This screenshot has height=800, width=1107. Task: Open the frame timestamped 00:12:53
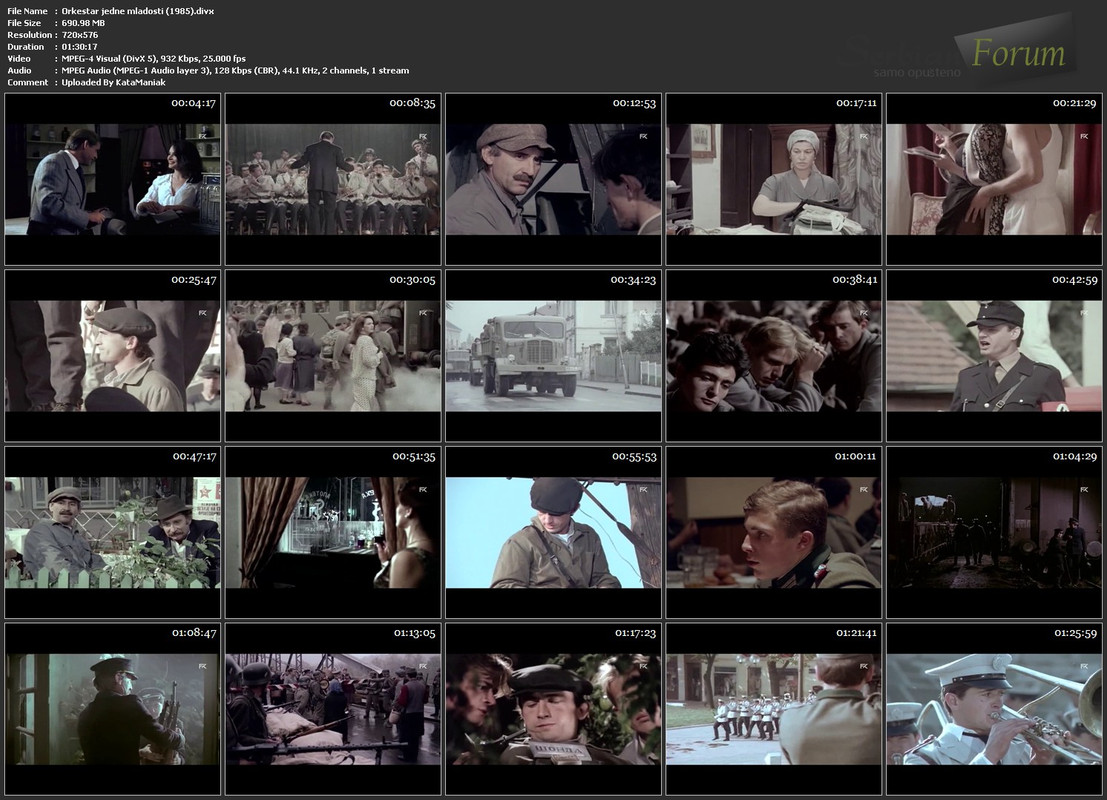pos(553,179)
